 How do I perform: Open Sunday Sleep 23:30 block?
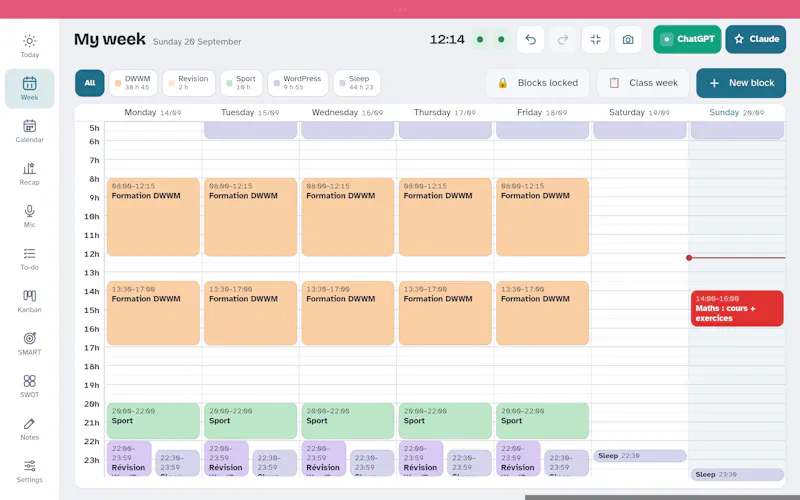click(x=737, y=474)
